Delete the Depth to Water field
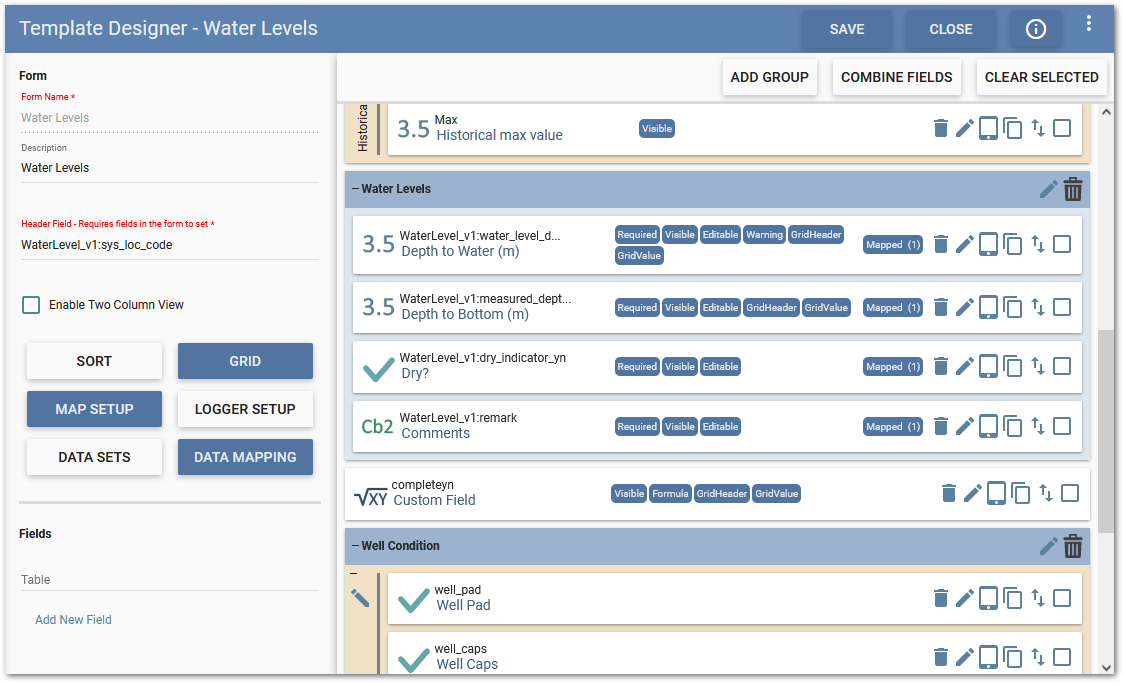1123x683 pixels. coord(941,244)
